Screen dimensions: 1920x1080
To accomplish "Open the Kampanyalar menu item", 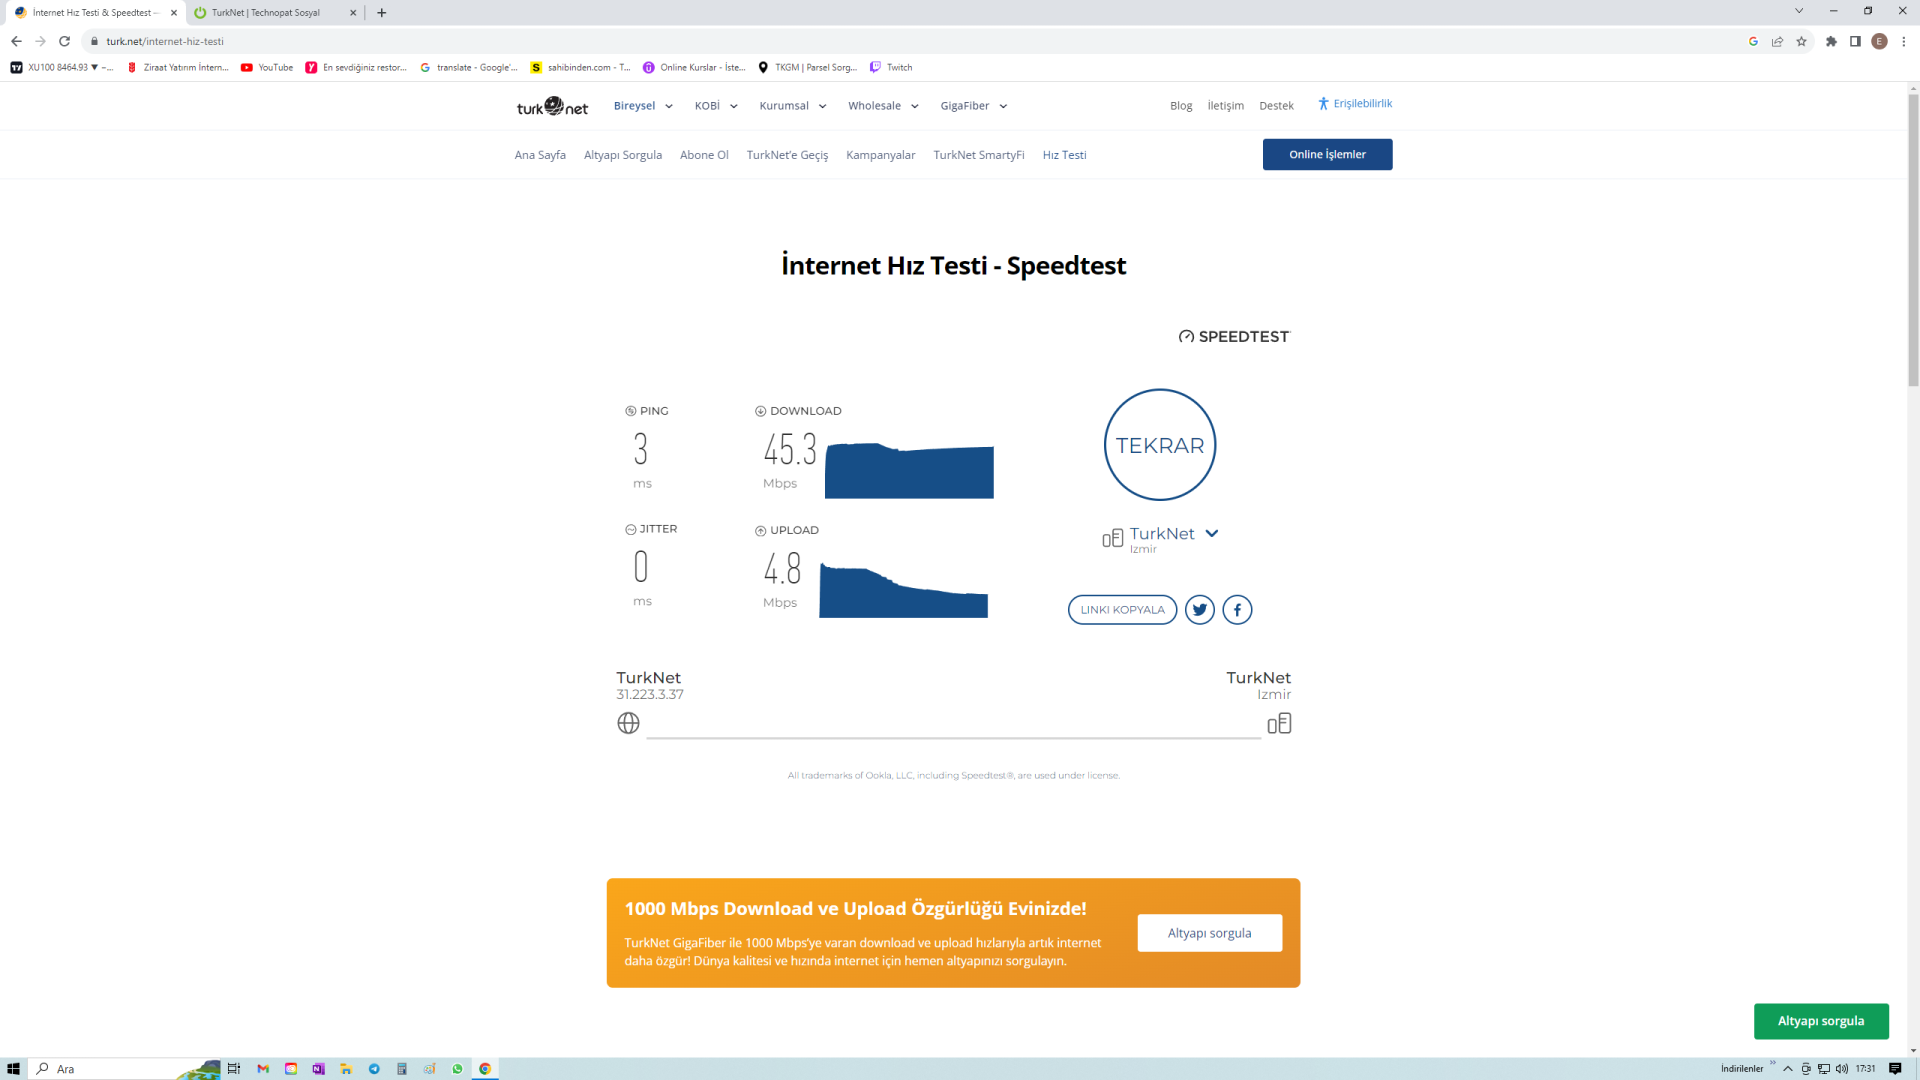I will (880, 155).
